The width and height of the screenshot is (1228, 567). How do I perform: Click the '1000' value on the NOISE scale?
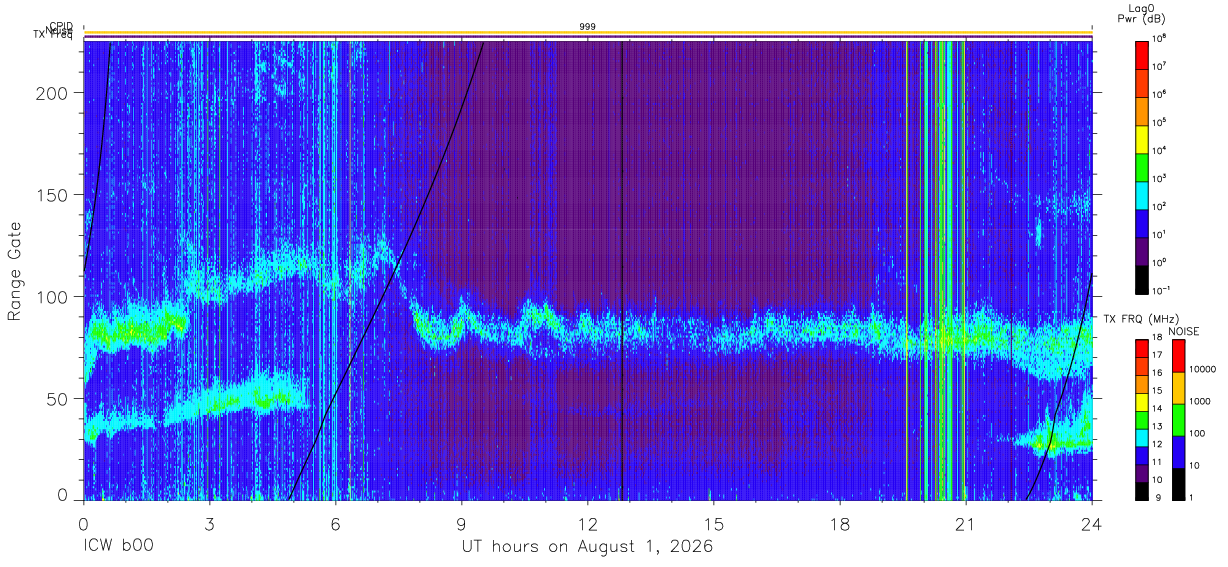pyautogui.click(x=1201, y=402)
